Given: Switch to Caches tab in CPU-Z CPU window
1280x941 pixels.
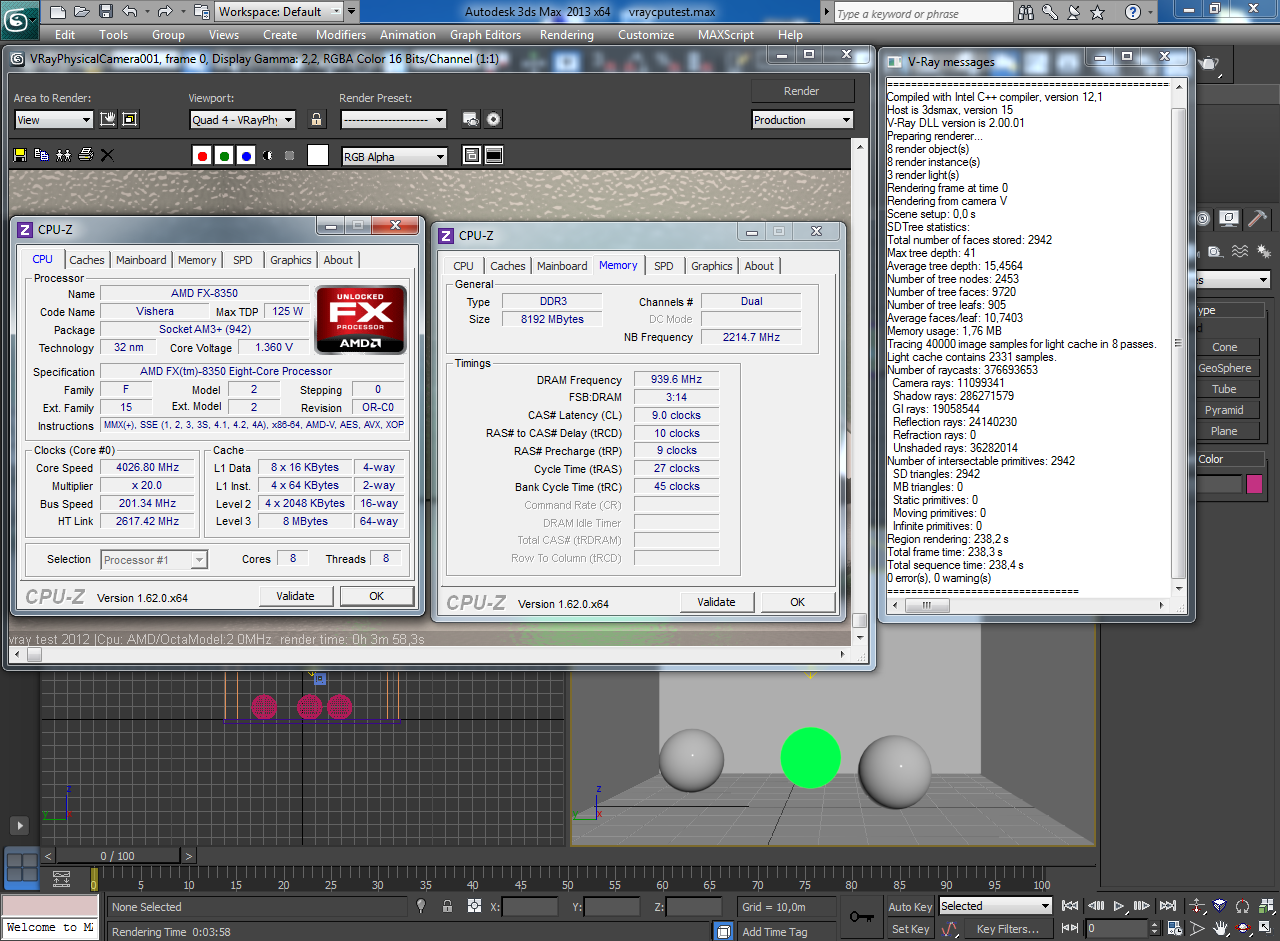Looking at the screenshot, I should 87,260.
